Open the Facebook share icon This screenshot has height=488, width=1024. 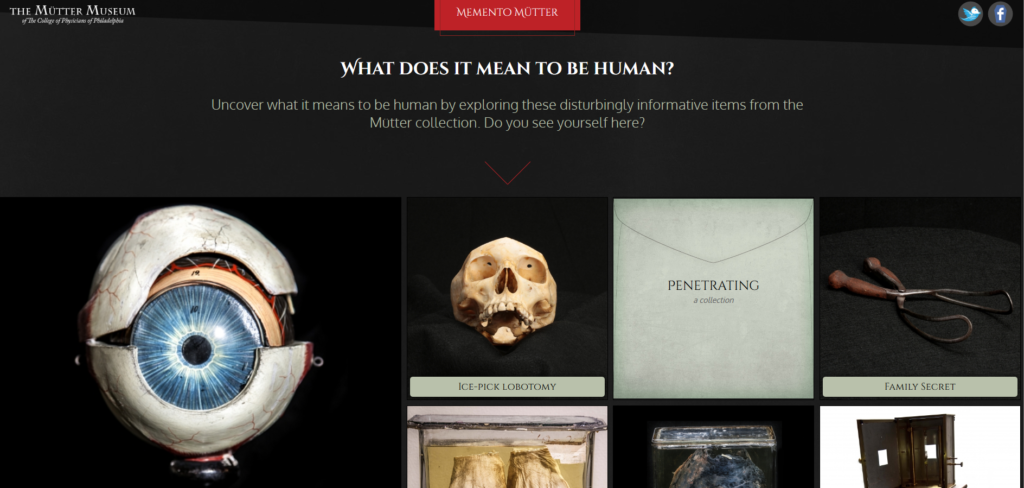1000,14
